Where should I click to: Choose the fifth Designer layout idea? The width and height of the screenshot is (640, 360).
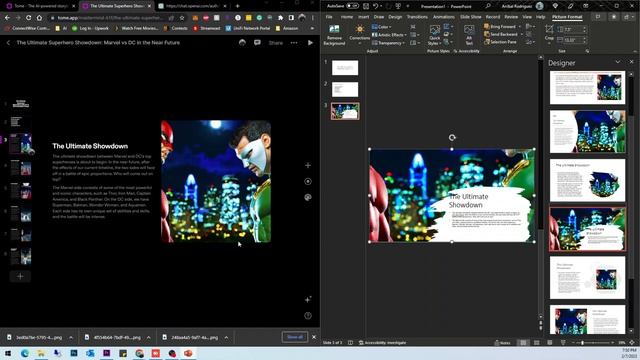click(x=587, y=278)
